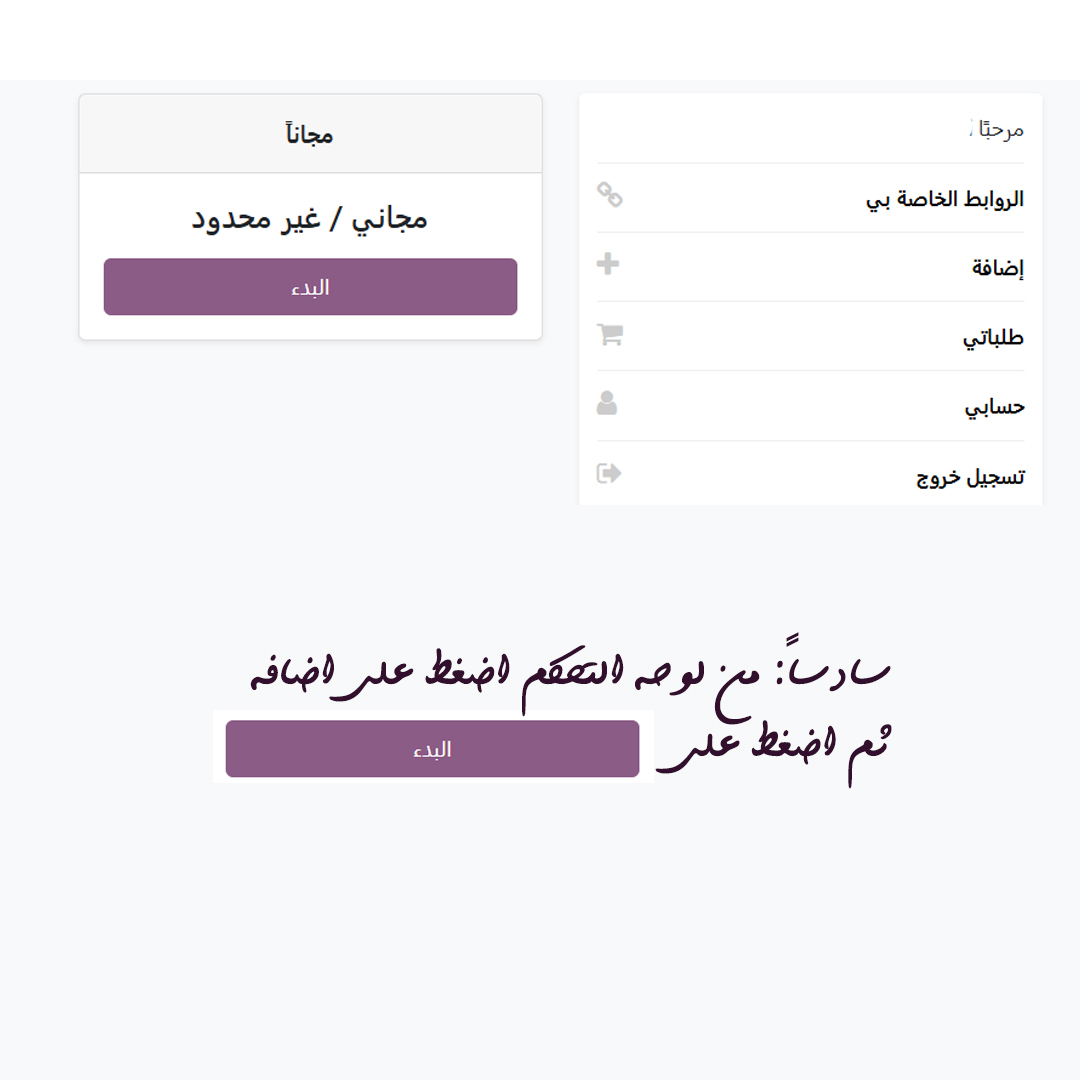
Task: Click the user silhouette icon beside حسابي
Action: pos(607,403)
